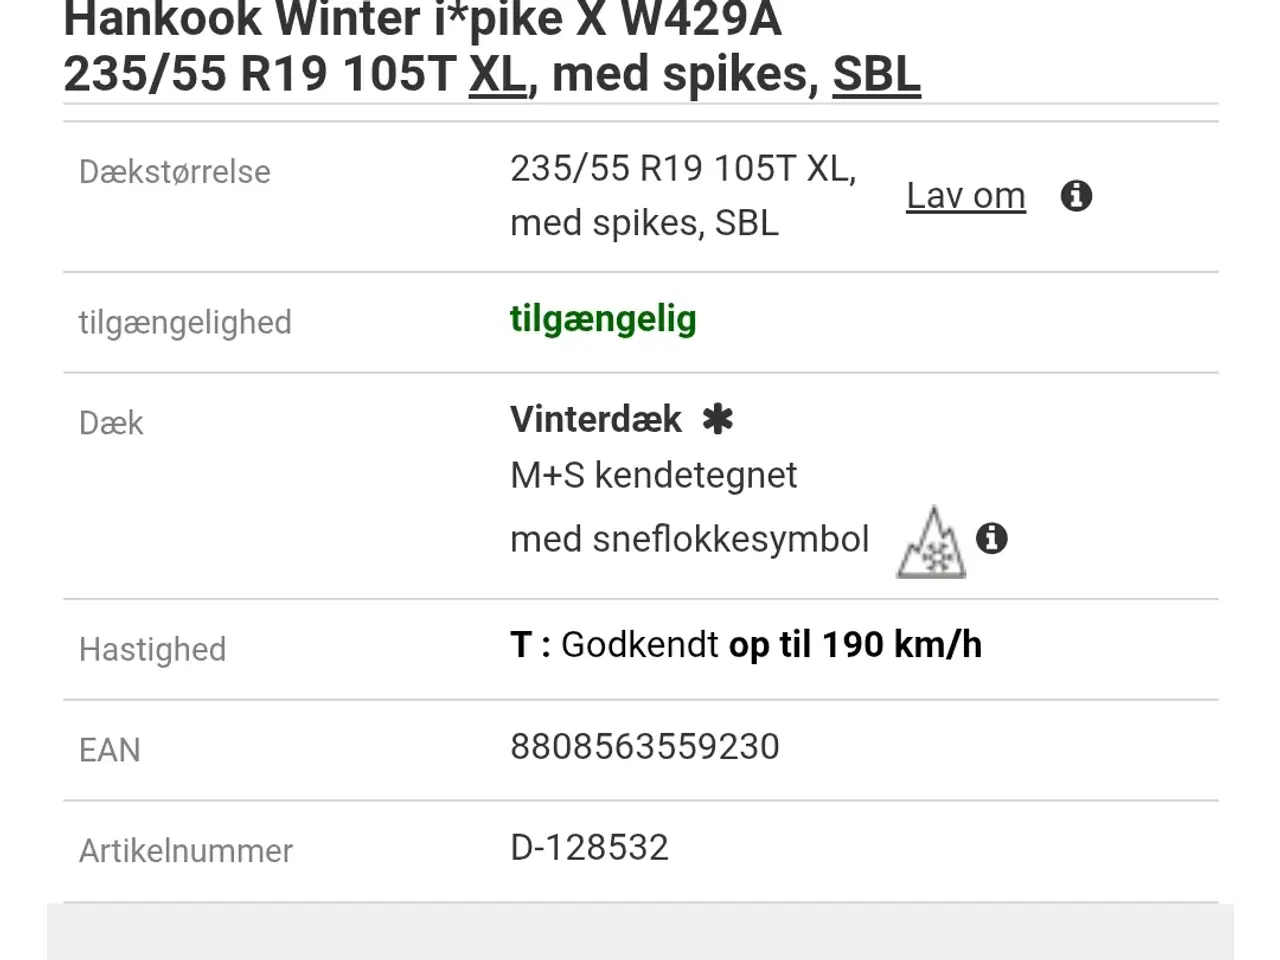
Task: Open the SBL link in the heading
Action: pyautogui.click(x=876, y=74)
